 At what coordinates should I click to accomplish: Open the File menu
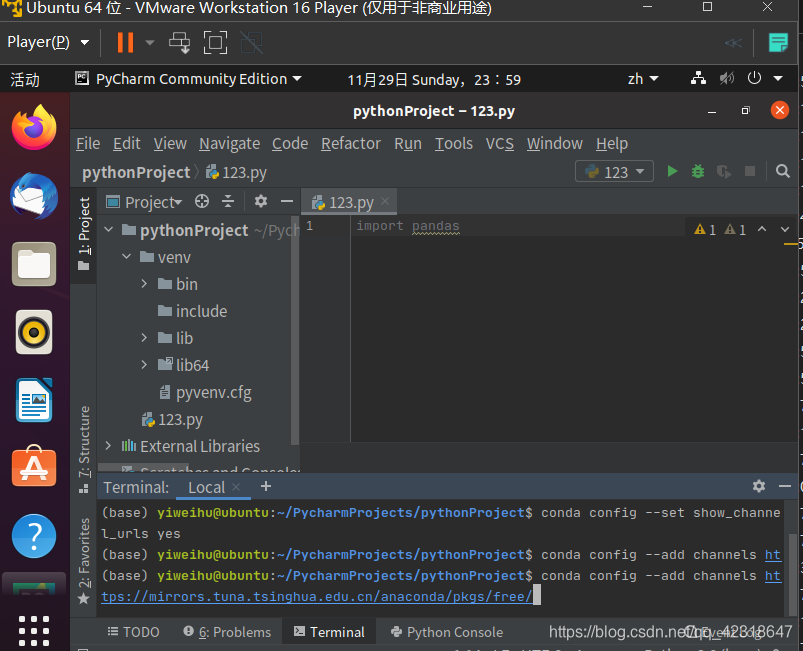point(88,143)
